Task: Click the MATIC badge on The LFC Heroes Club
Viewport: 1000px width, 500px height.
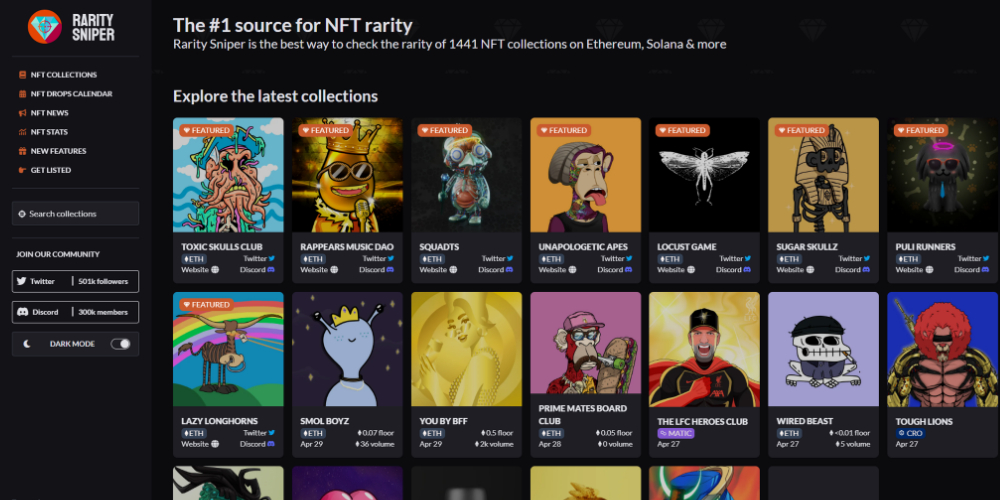Action: click(x=676, y=434)
